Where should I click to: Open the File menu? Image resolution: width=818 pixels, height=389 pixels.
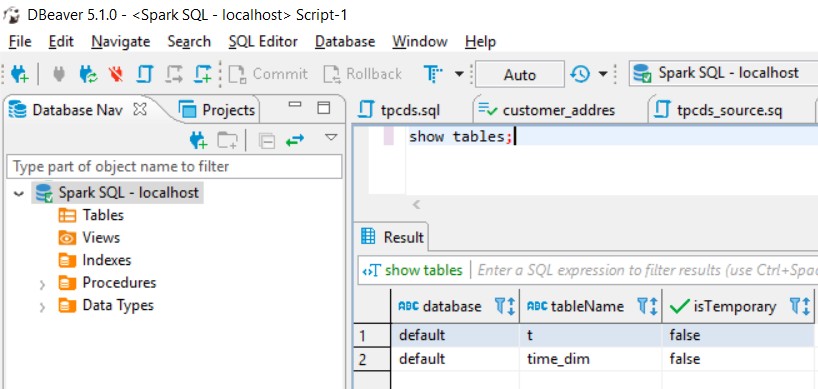[20, 42]
